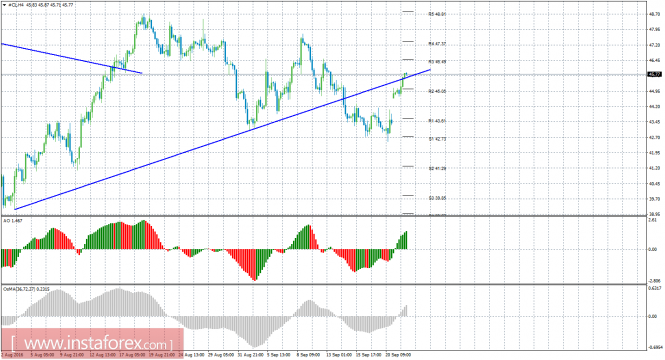Select the short descending blue trendline
This screenshot has width=665, height=360.
[x=71, y=58]
